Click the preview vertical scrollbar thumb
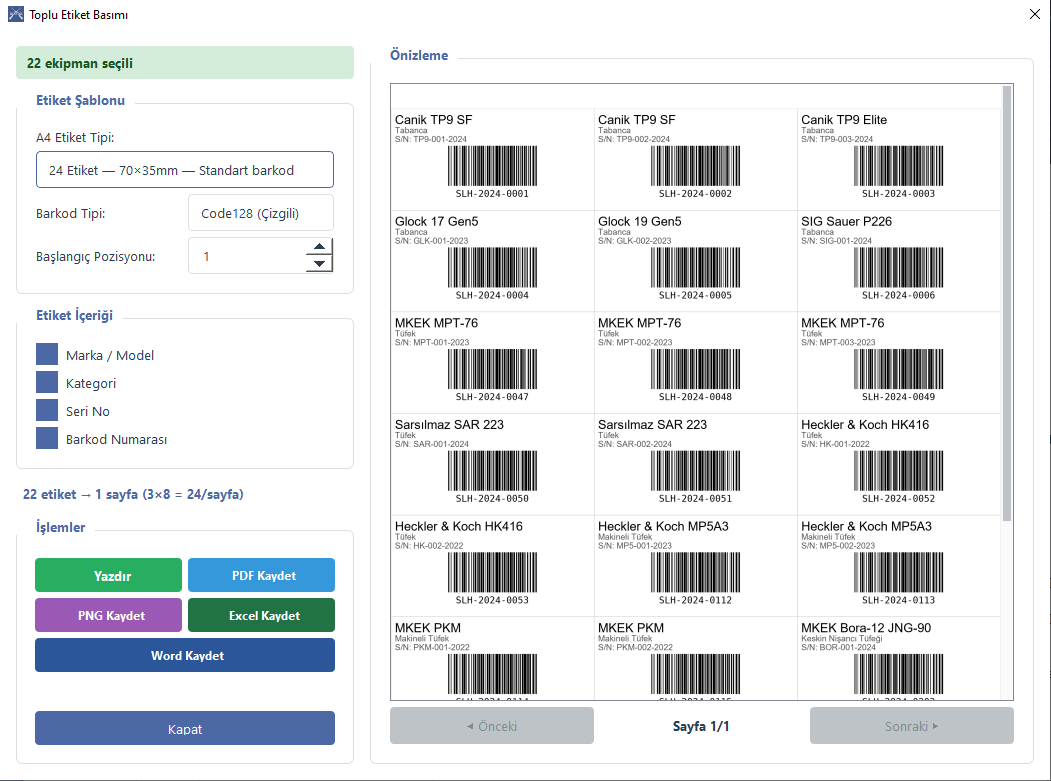This screenshot has width=1051, height=781. point(1007,303)
